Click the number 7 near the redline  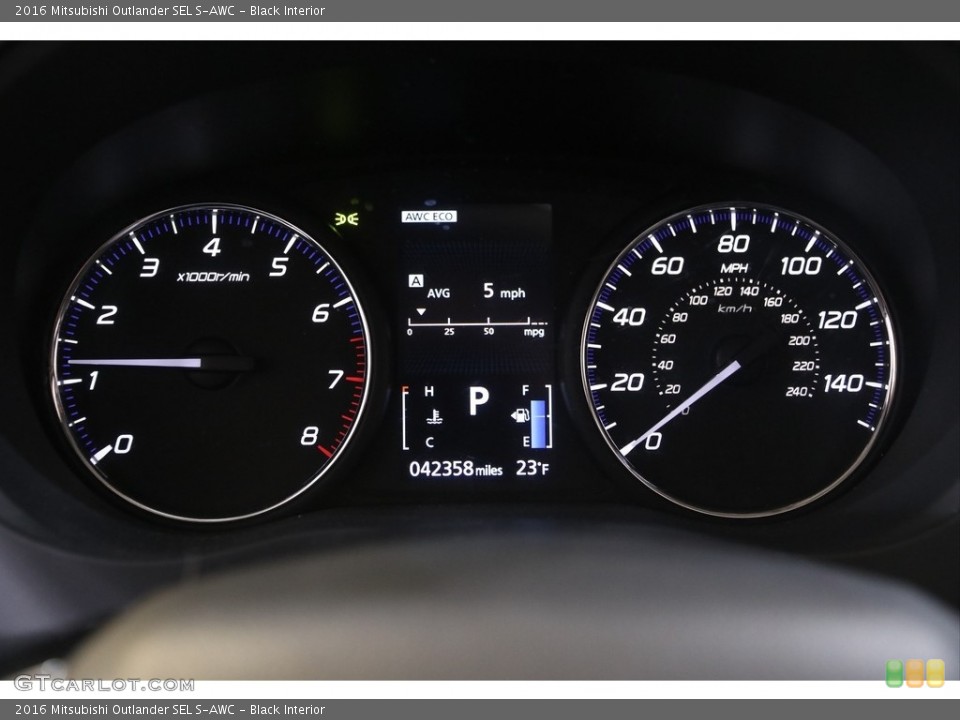(336, 380)
